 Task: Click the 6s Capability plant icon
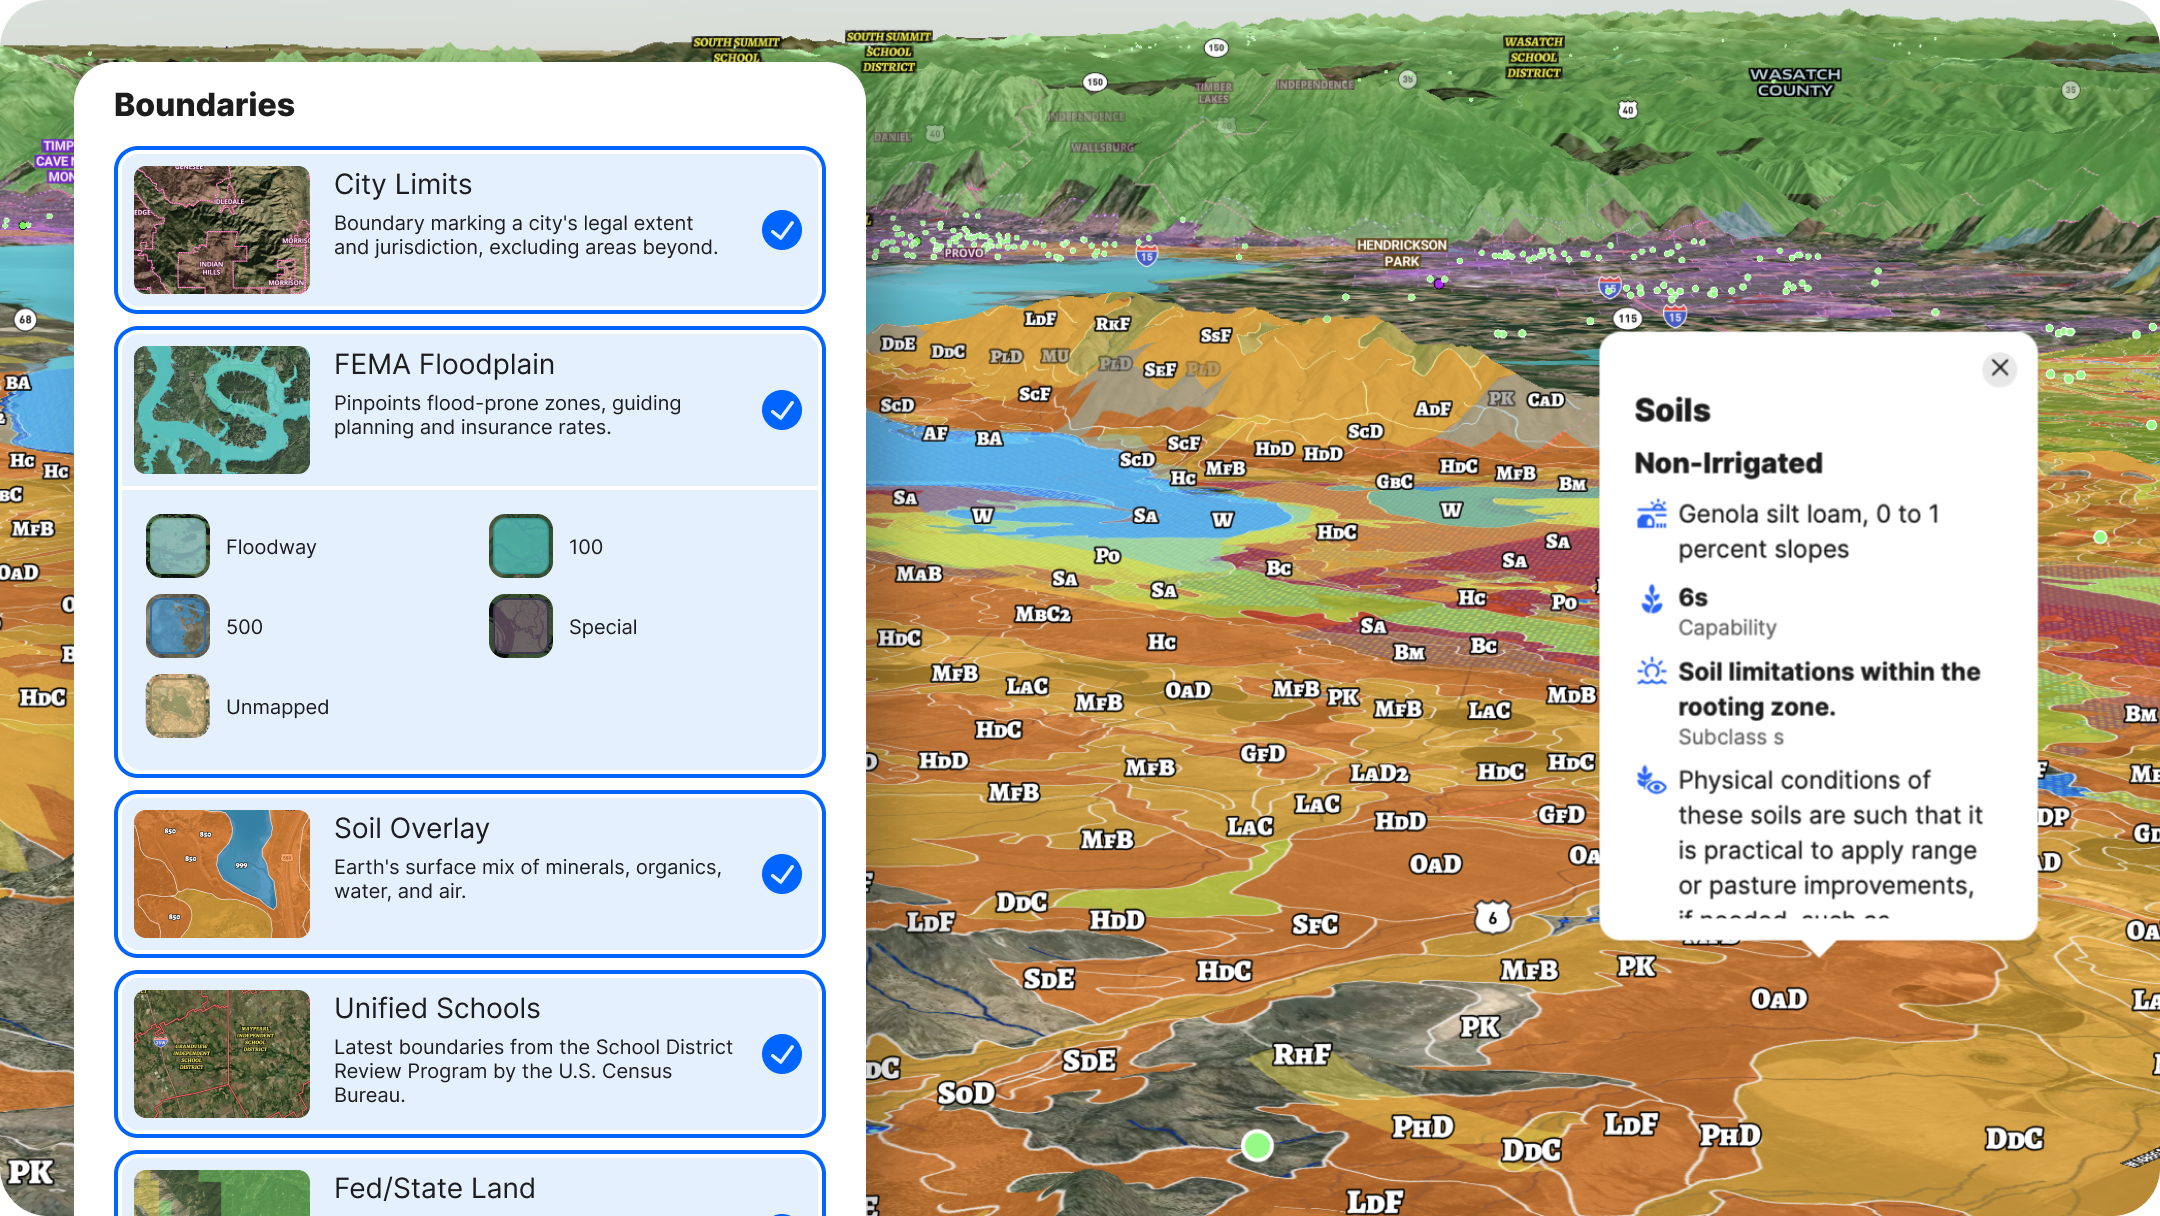tap(1651, 598)
